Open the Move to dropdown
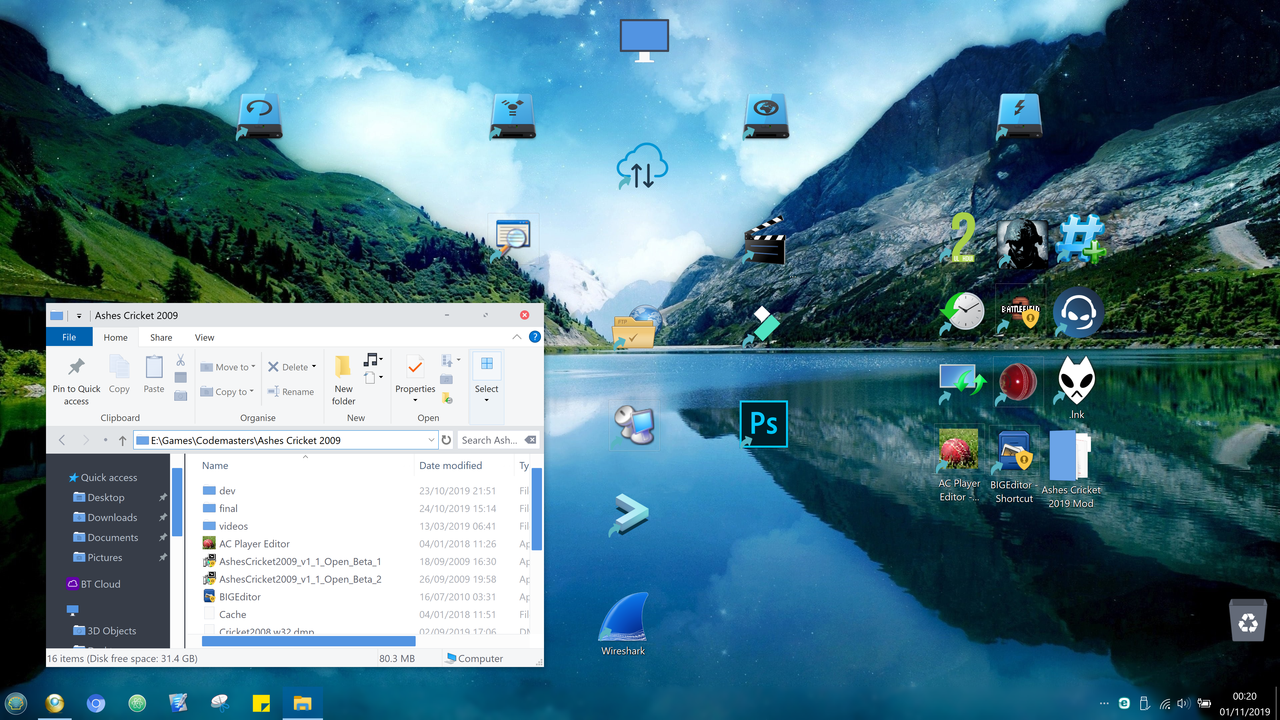The image size is (1280, 720). click(228, 367)
